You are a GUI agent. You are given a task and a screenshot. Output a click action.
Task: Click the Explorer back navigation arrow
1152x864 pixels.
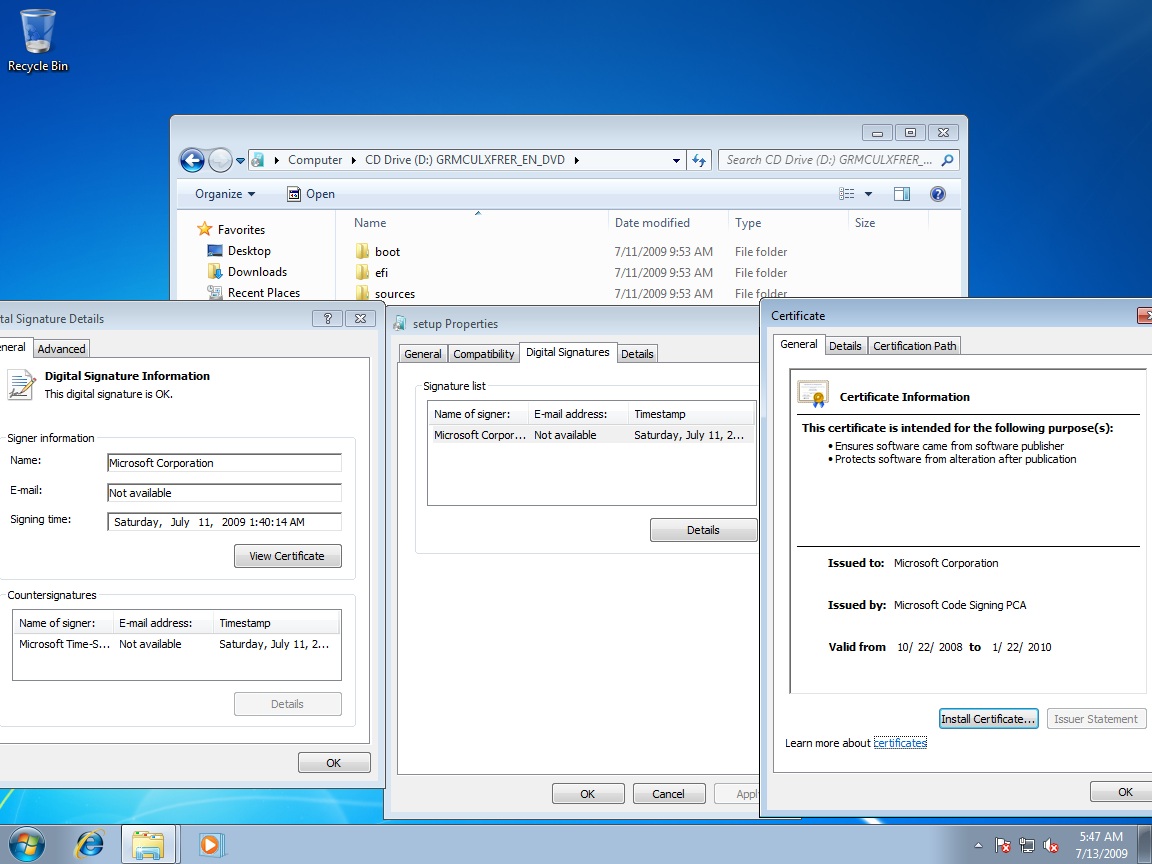point(191,160)
